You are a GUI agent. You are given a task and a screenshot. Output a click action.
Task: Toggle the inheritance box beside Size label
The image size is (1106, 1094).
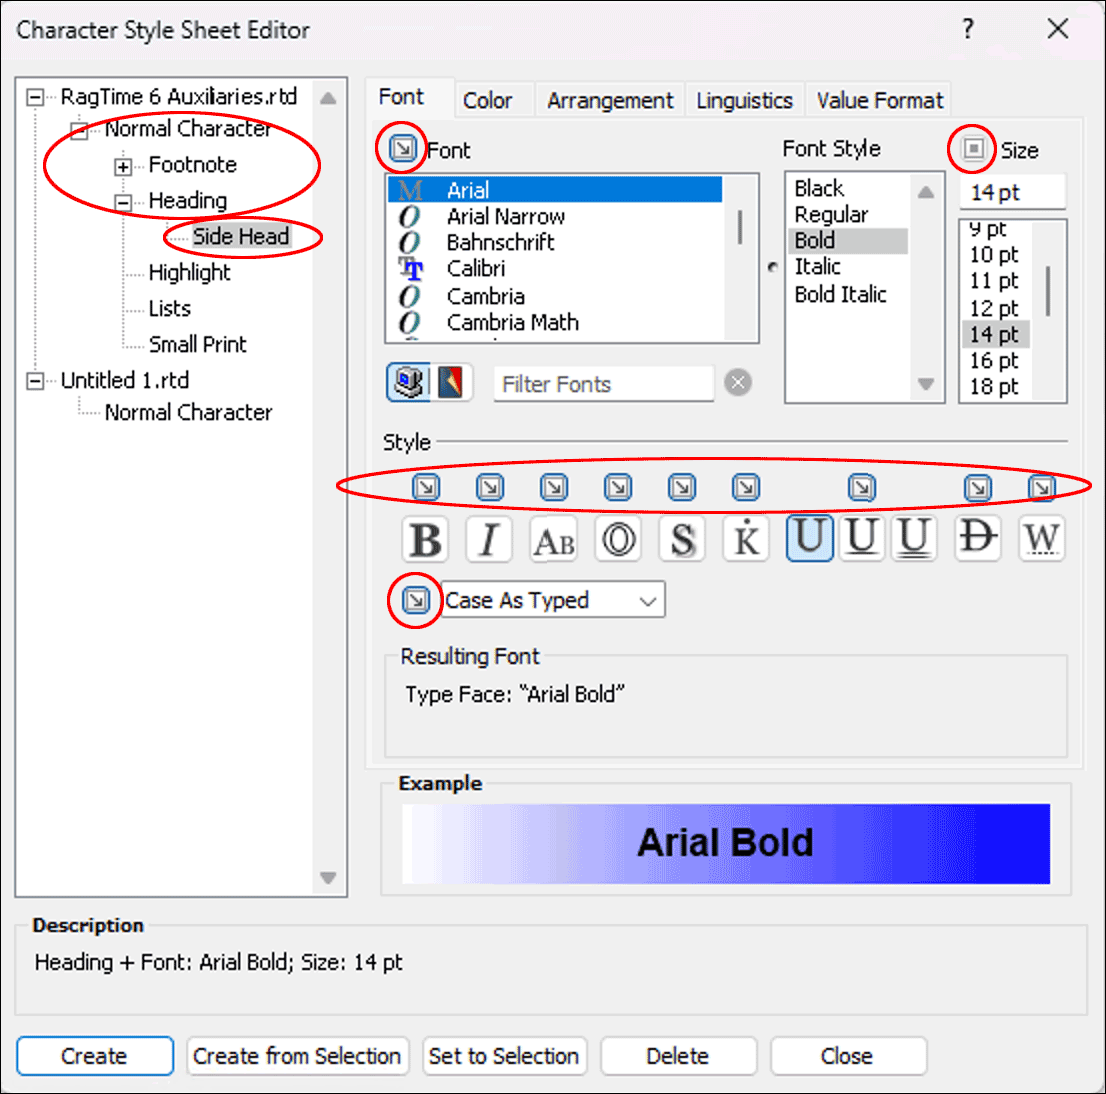coord(974,149)
